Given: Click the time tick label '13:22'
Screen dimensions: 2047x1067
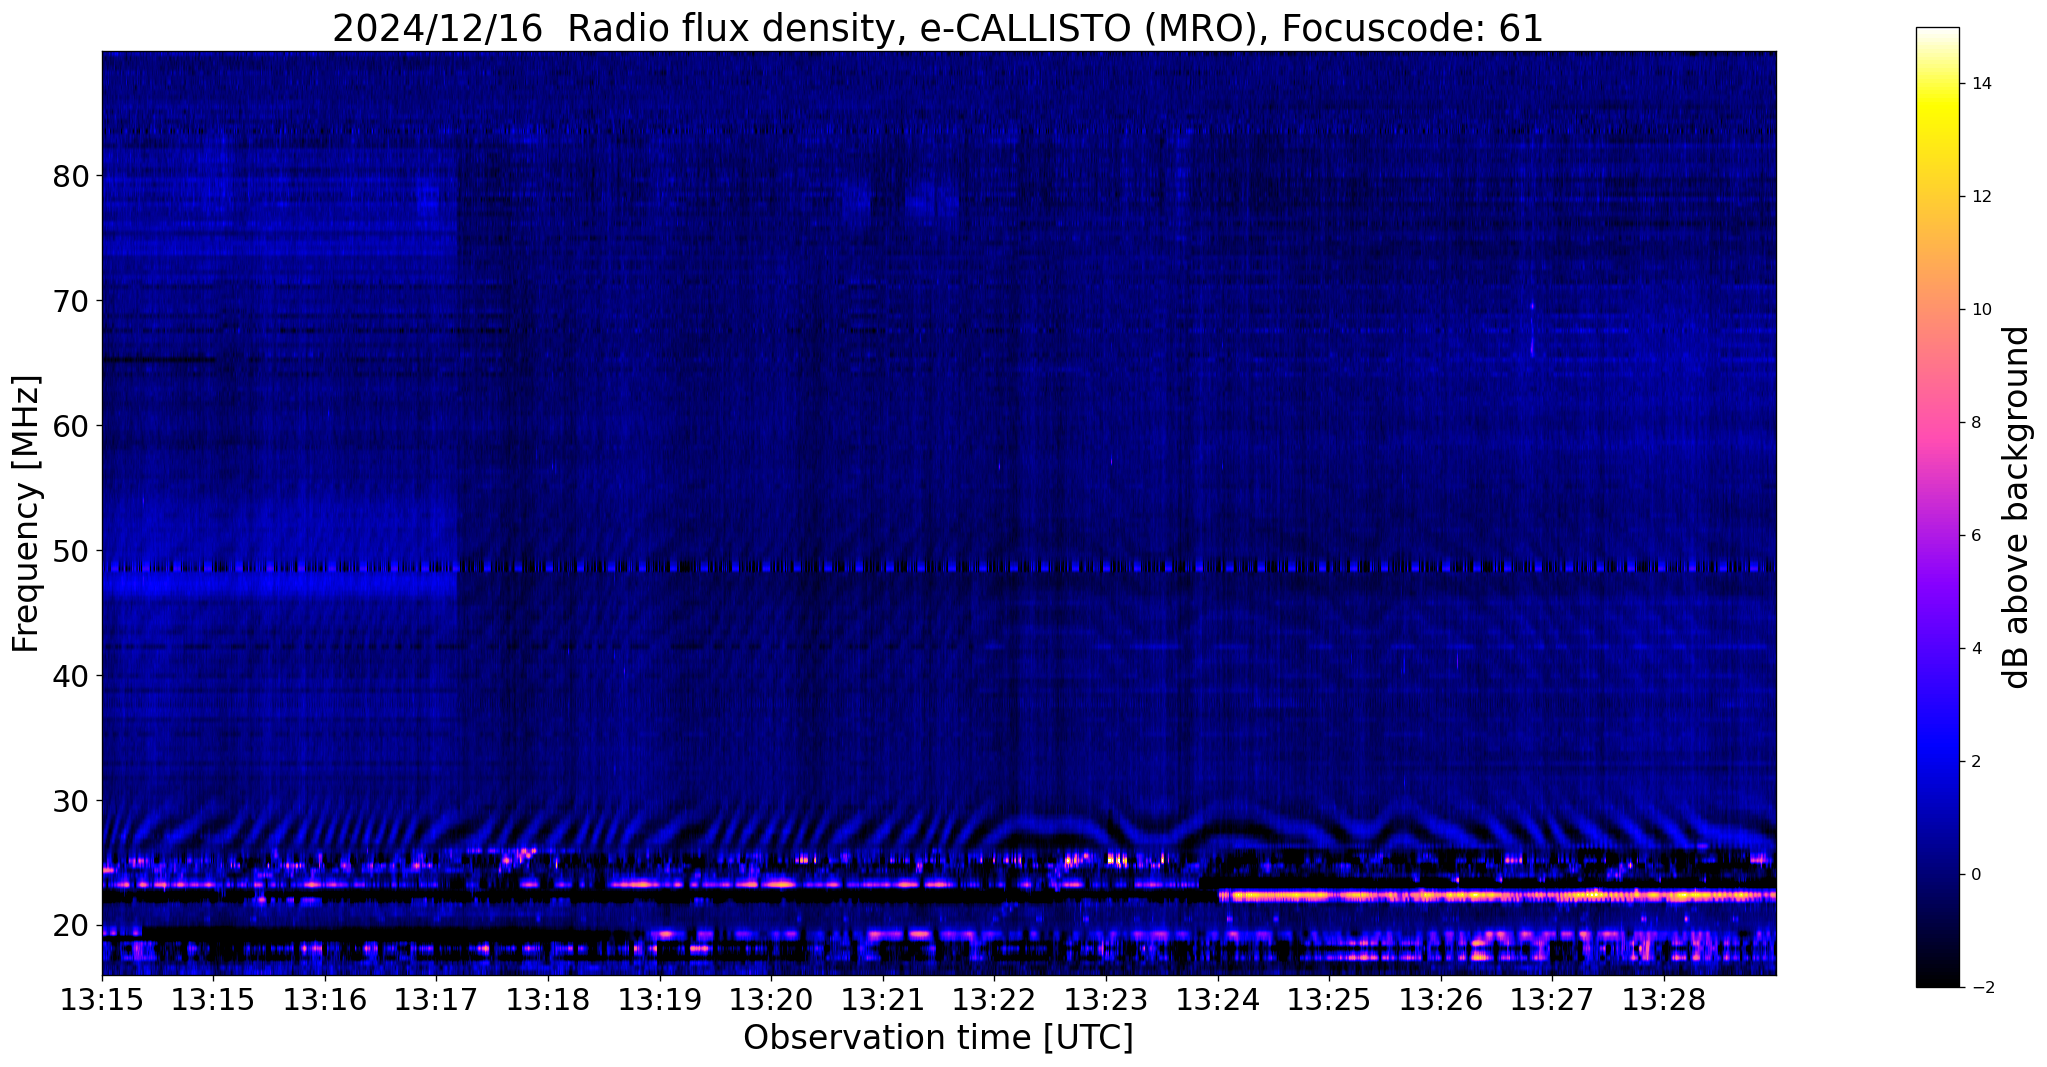Looking at the screenshot, I should (994, 999).
